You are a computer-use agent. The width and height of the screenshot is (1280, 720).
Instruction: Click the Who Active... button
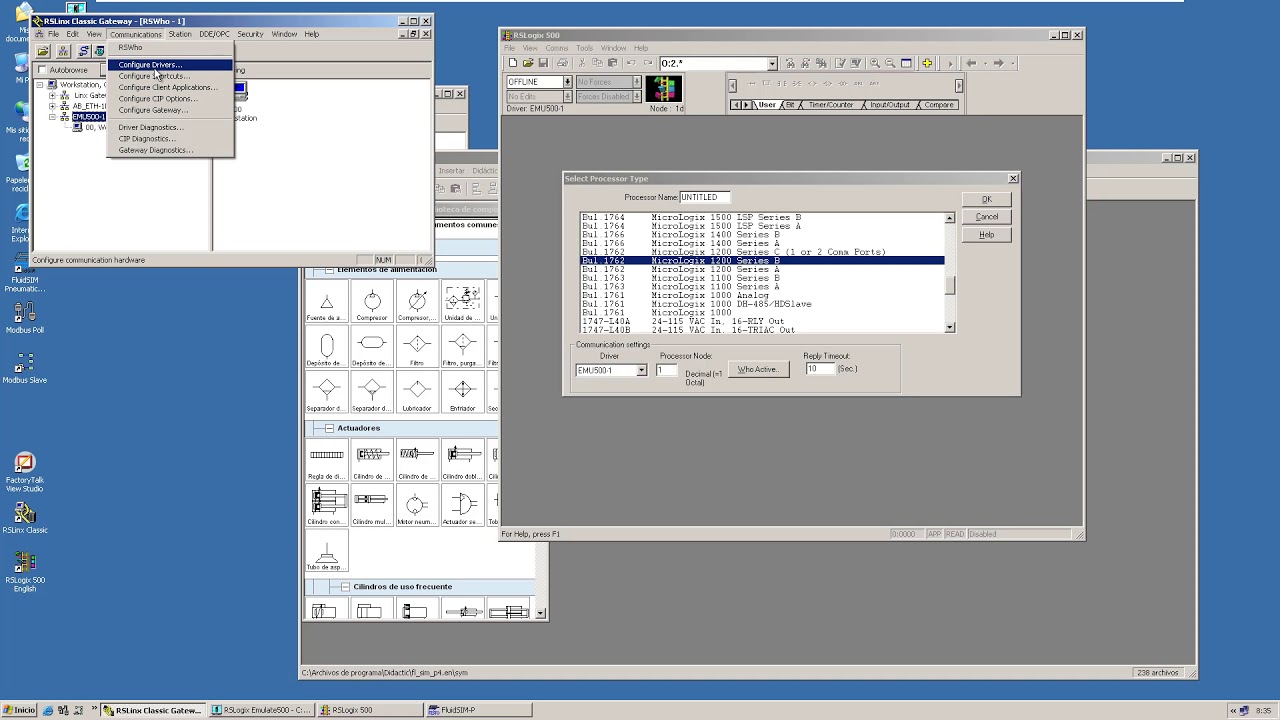(757, 369)
